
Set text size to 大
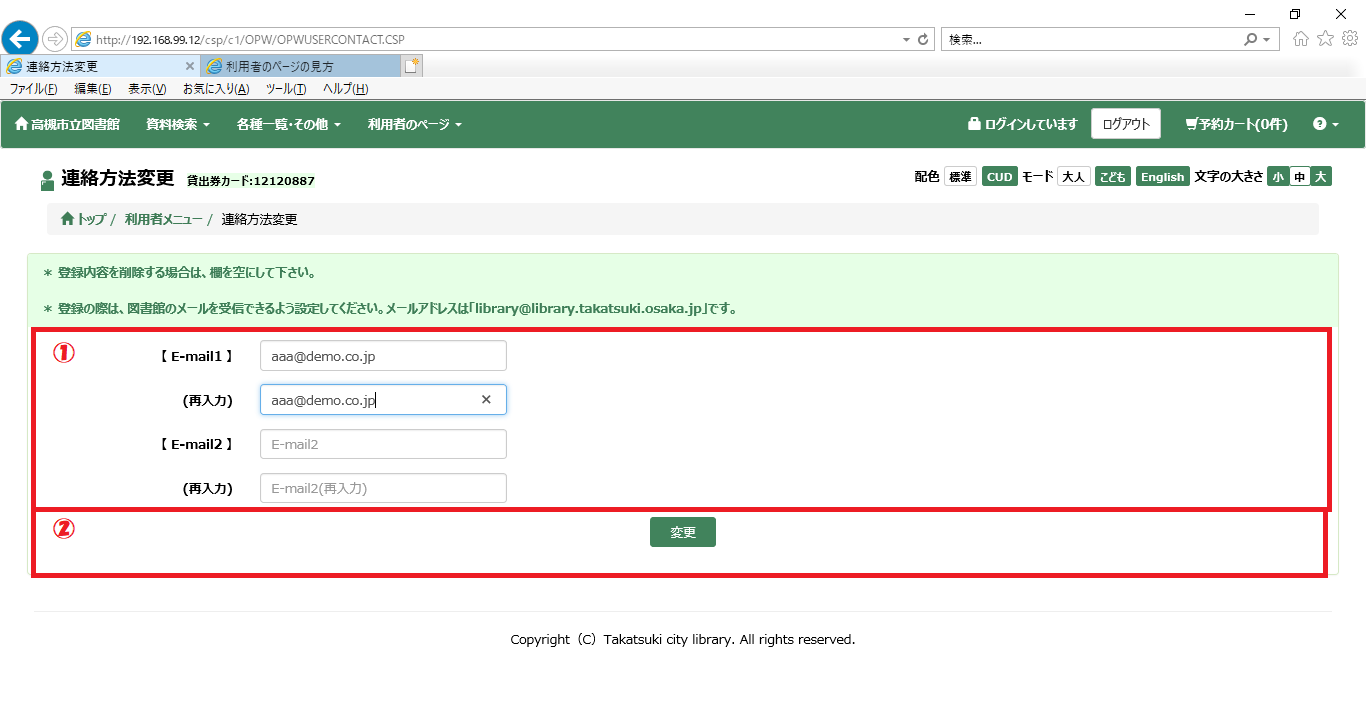1320,177
